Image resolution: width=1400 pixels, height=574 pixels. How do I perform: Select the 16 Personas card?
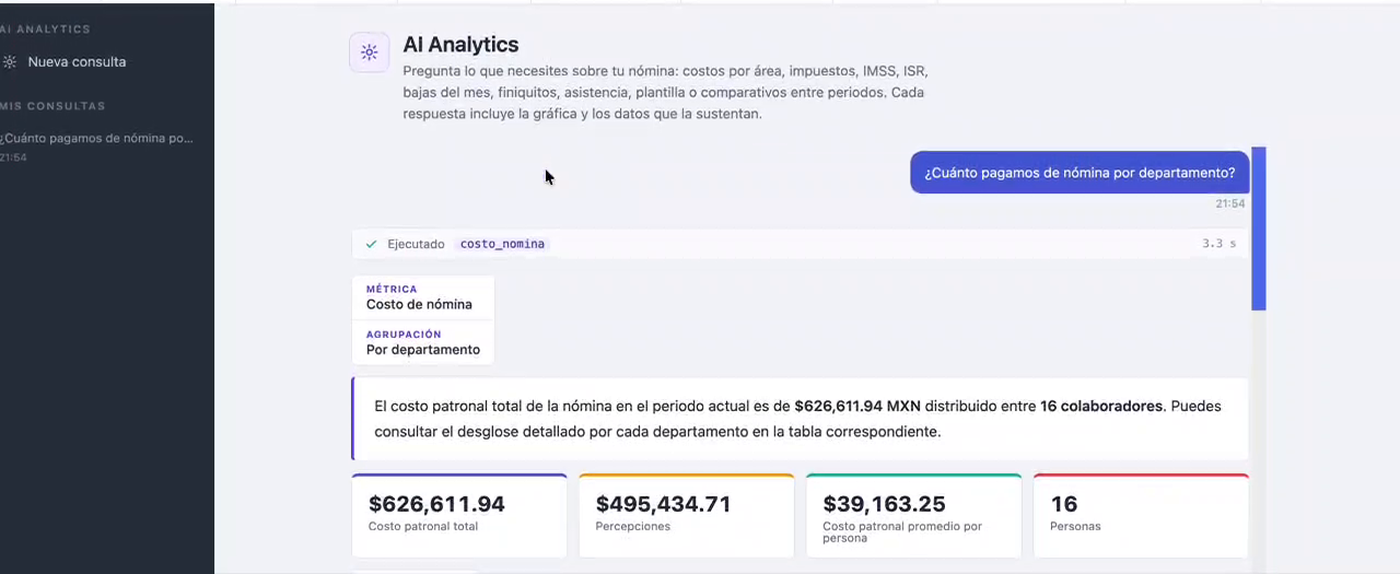coord(1140,515)
